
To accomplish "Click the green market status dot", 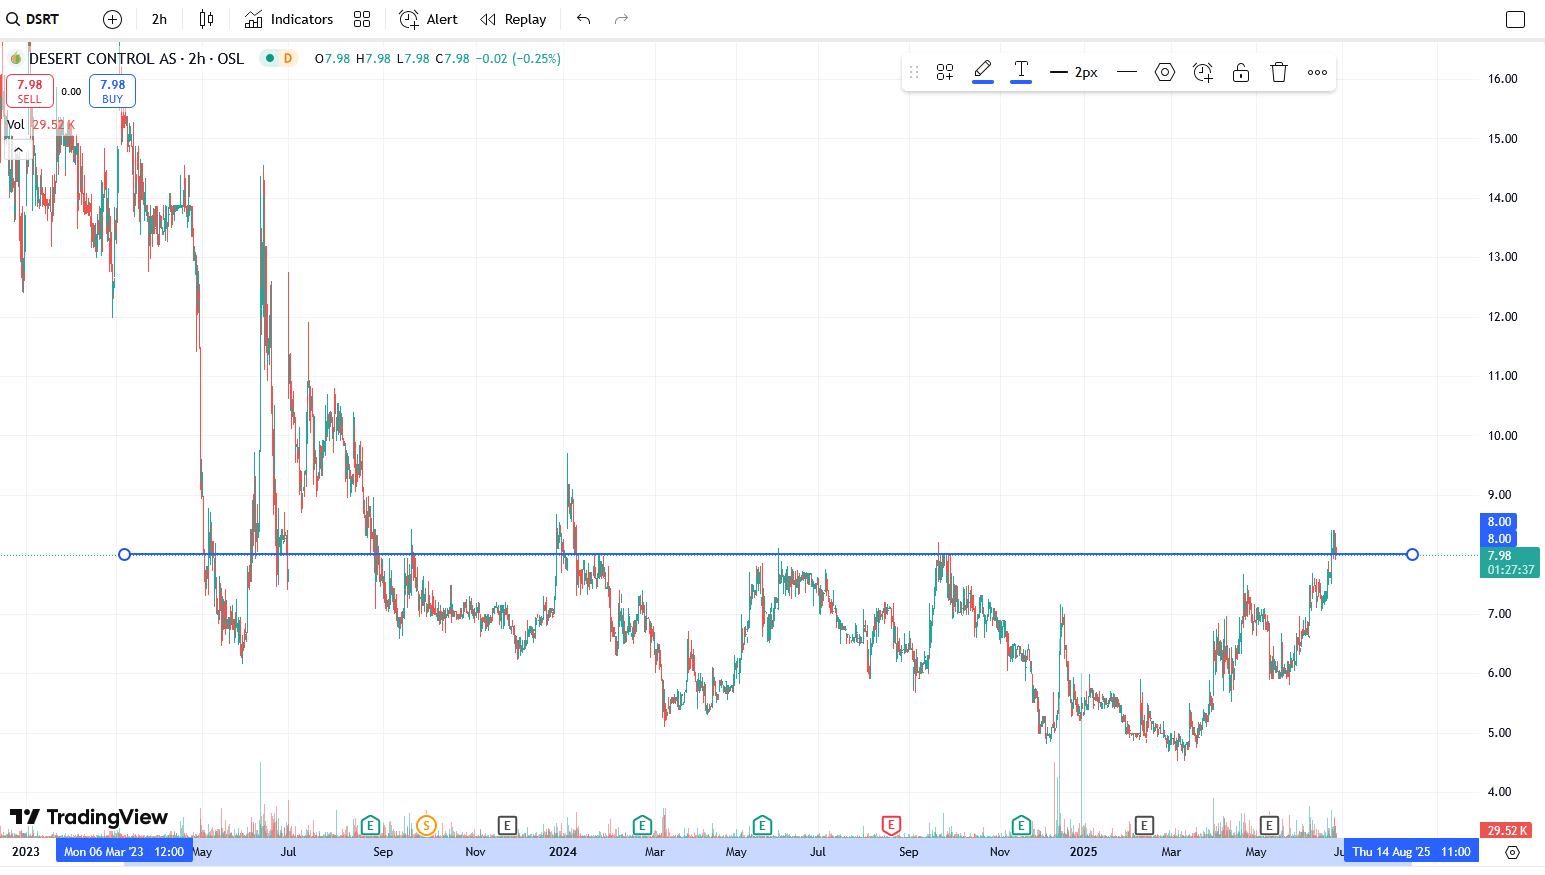I will [269, 59].
